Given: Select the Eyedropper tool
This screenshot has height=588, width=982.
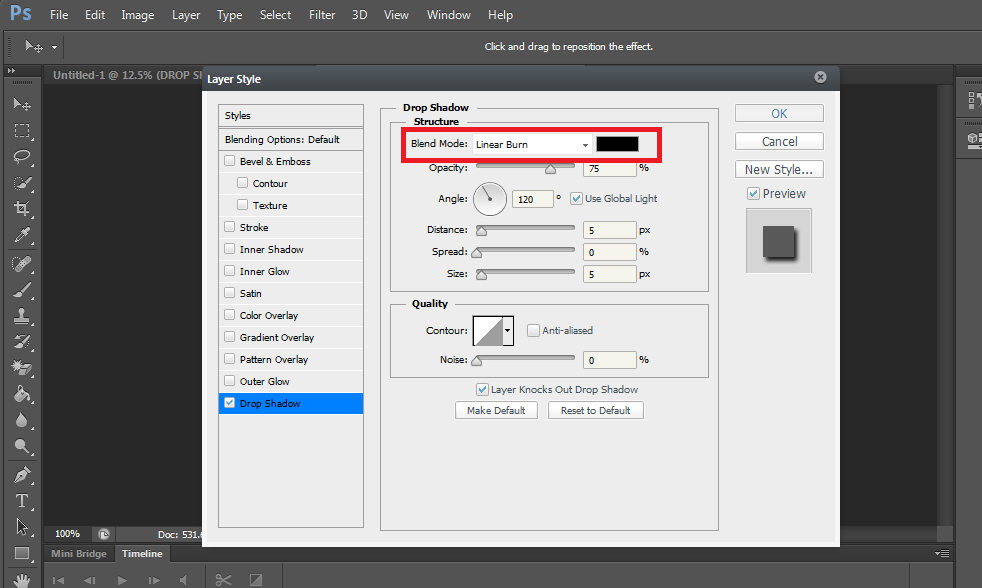Looking at the screenshot, I should click(x=22, y=235).
